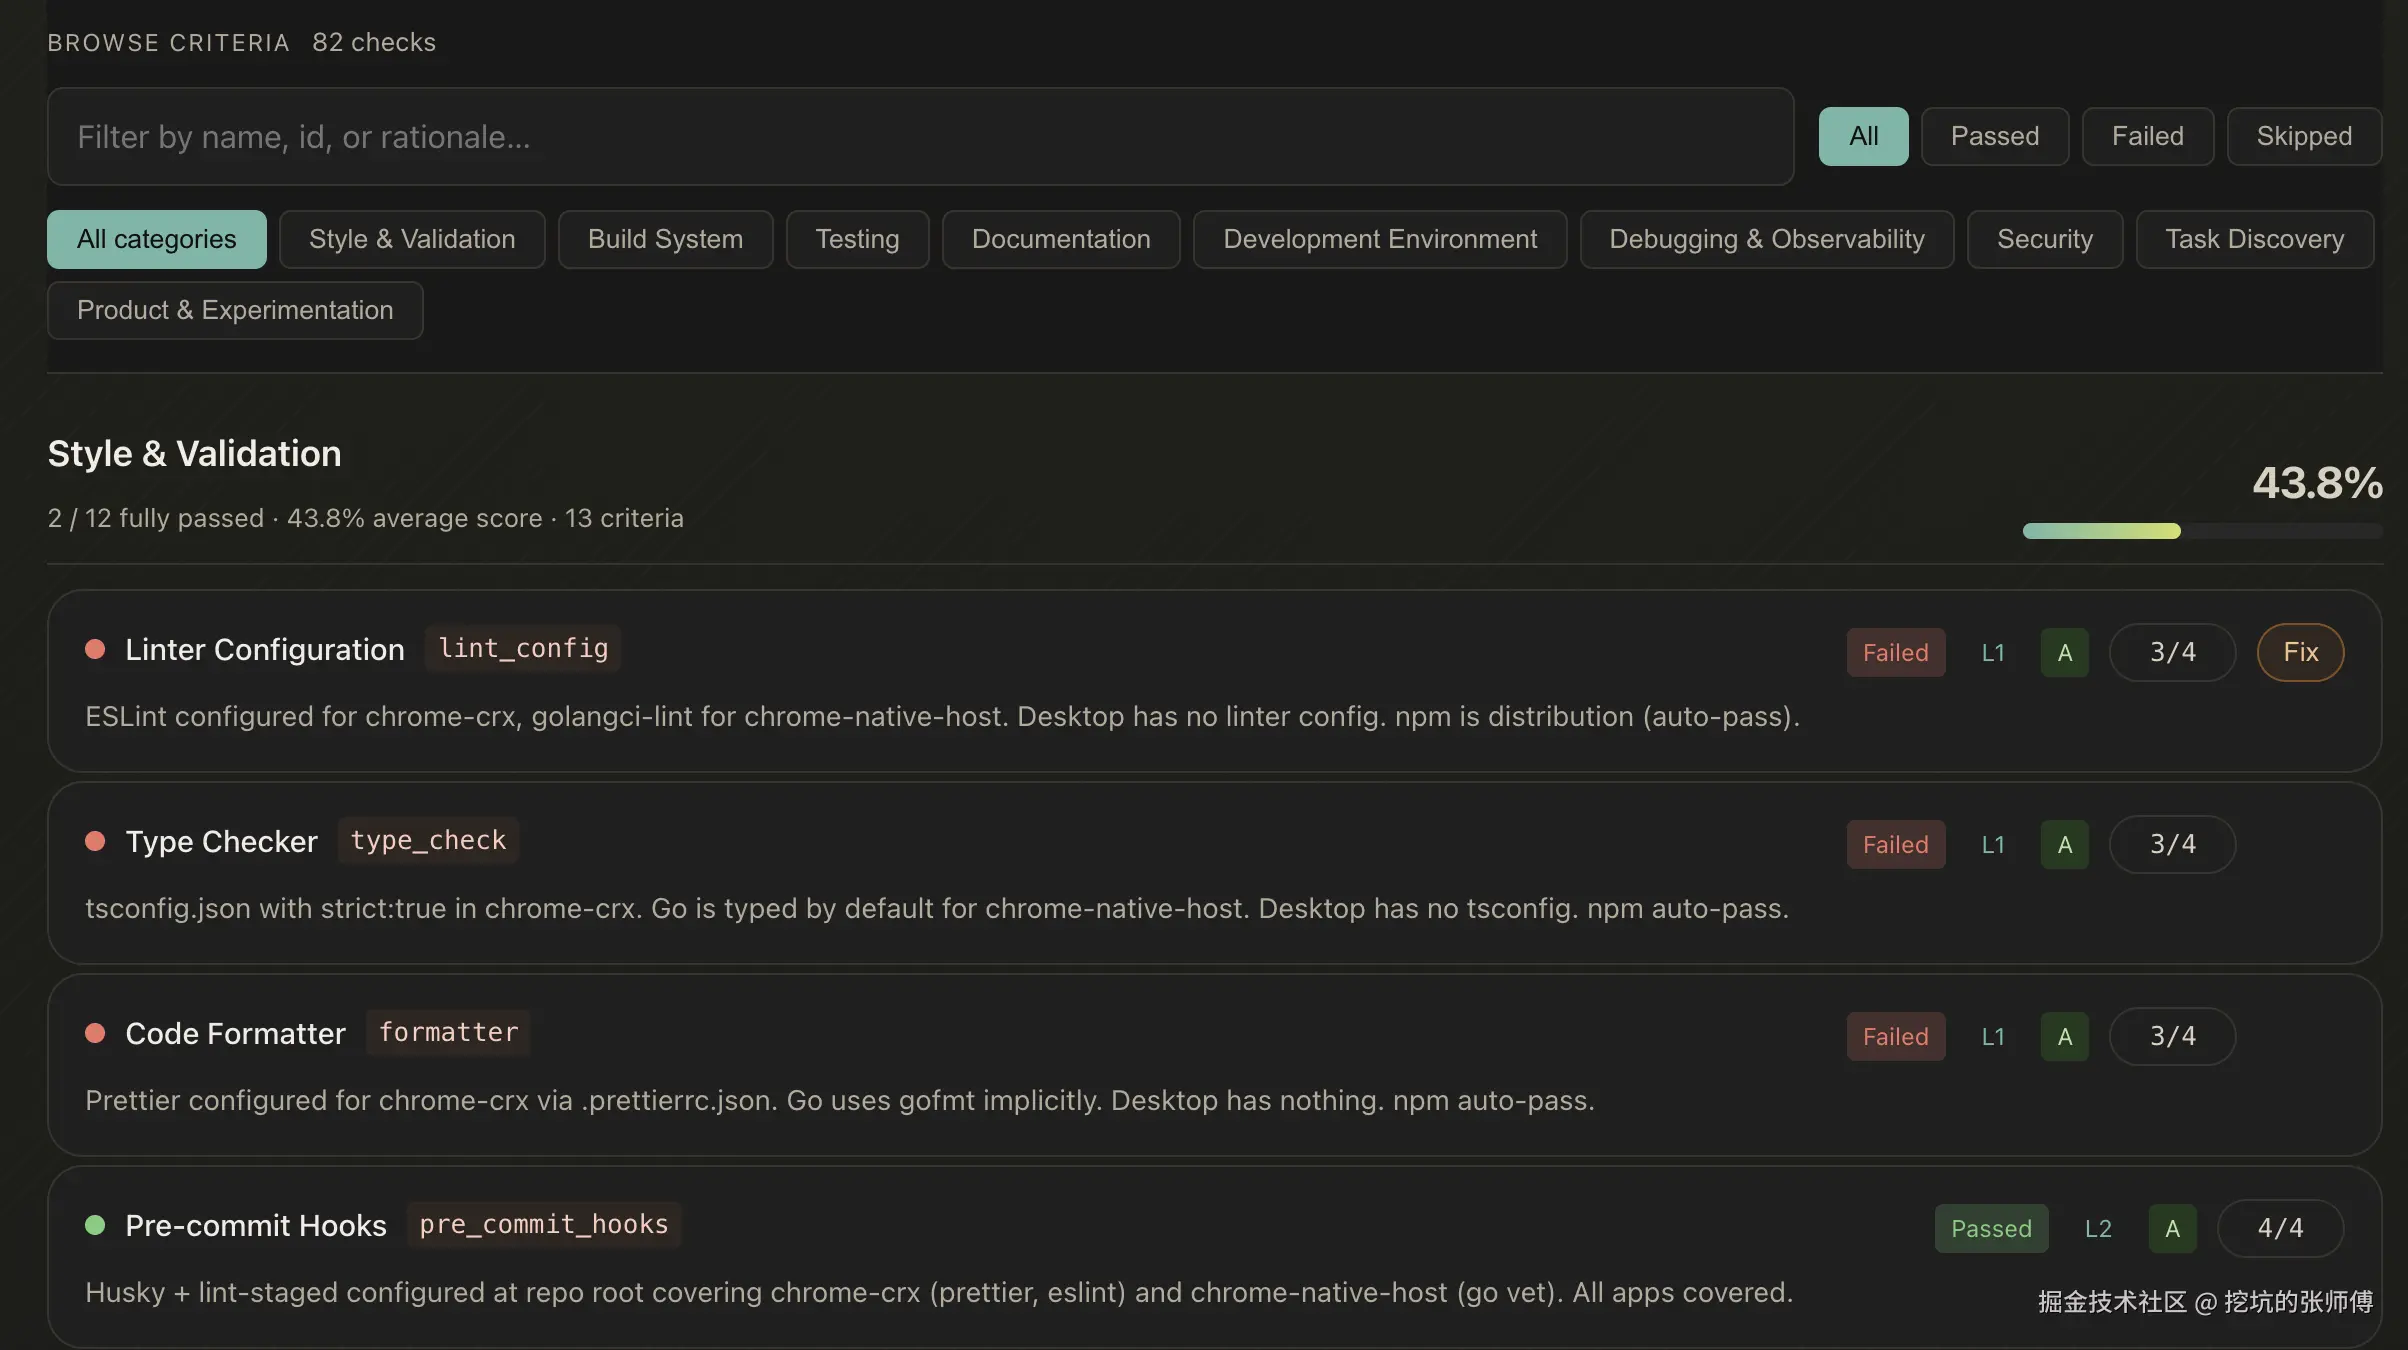This screenshot has height=1350, width=2408.
Task: Click the L1 level on Type Checker
Action: [x=1993, y=844]
